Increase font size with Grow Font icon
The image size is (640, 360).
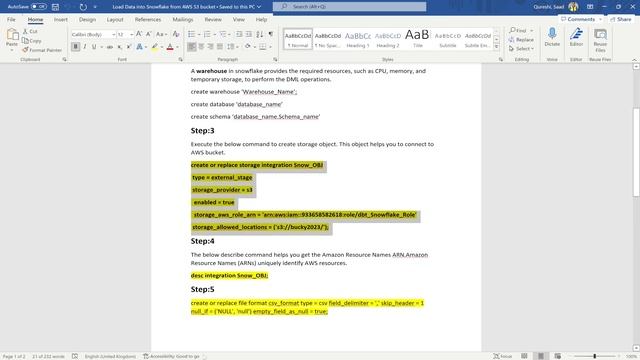(x=139, y=34)
